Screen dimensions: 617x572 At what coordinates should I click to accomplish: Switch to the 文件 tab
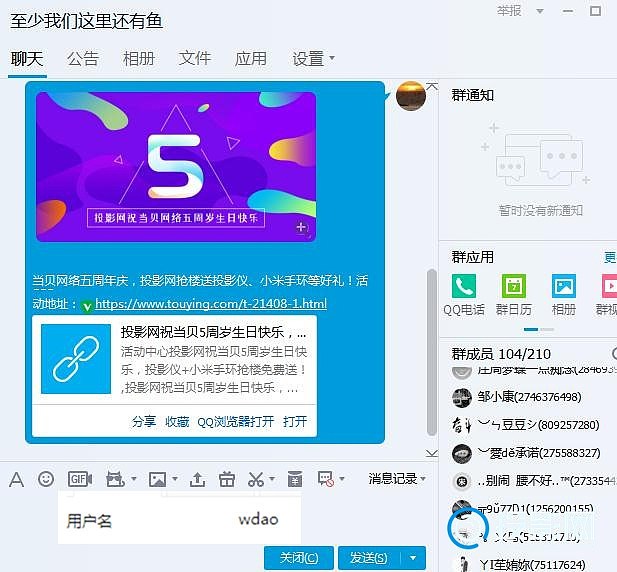tap(195, 59)
